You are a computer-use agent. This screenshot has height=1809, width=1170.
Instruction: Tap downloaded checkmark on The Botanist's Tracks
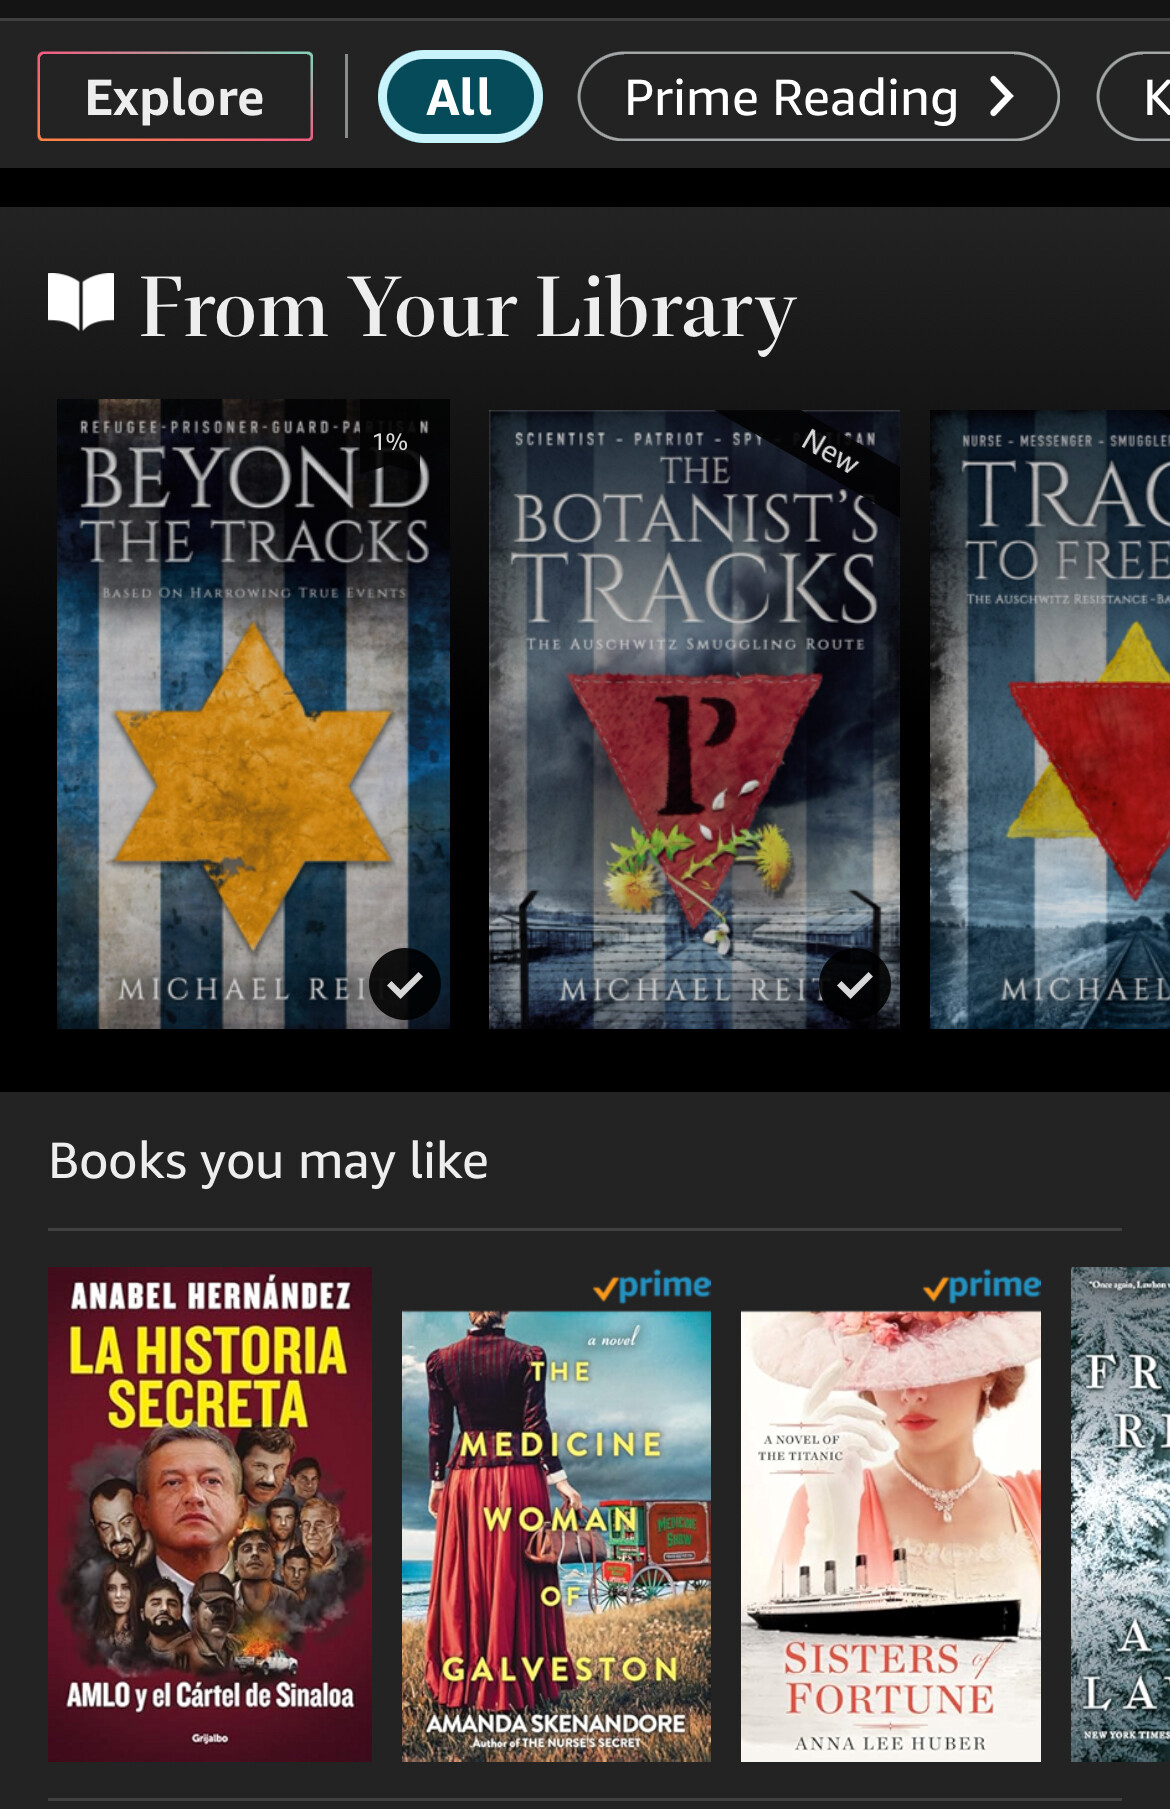(855, 984)
